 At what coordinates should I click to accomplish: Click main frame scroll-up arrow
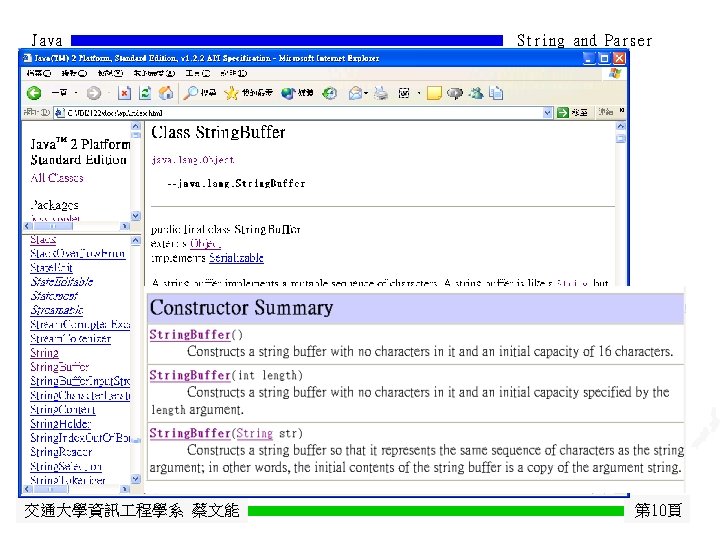(620, 126)
